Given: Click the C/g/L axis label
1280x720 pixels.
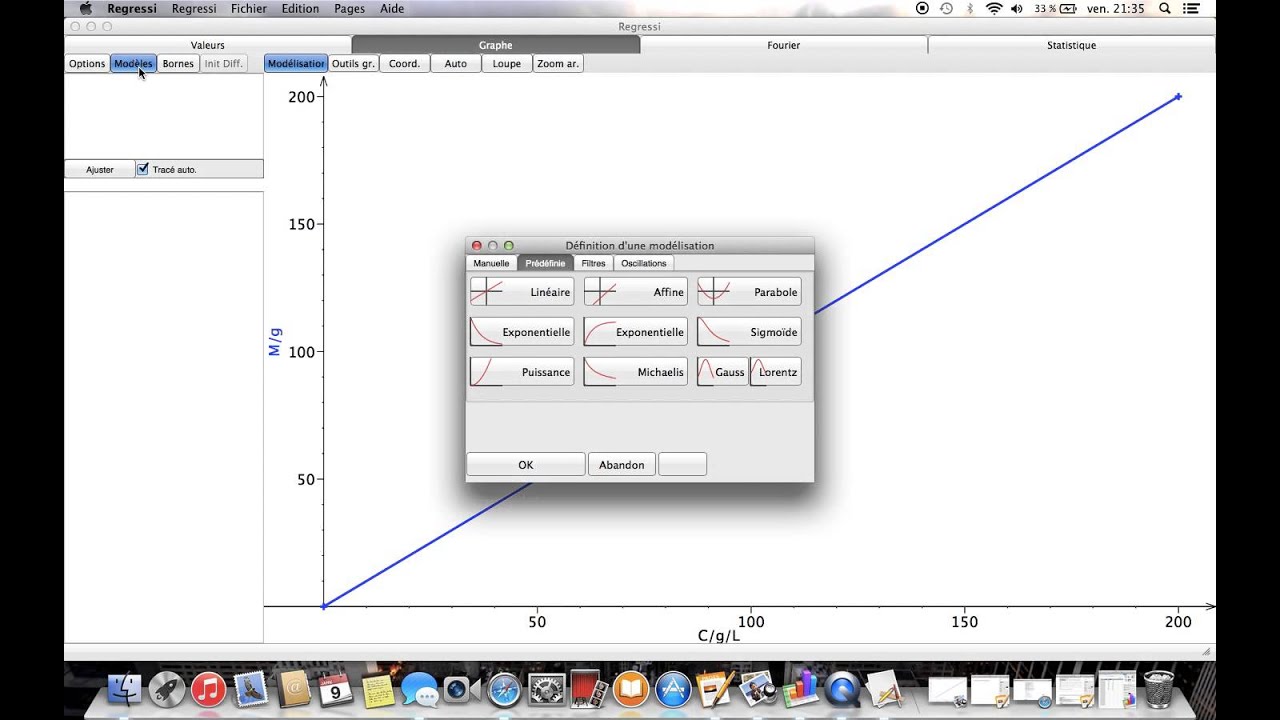Looking at the screenshot, I should 719,636.
